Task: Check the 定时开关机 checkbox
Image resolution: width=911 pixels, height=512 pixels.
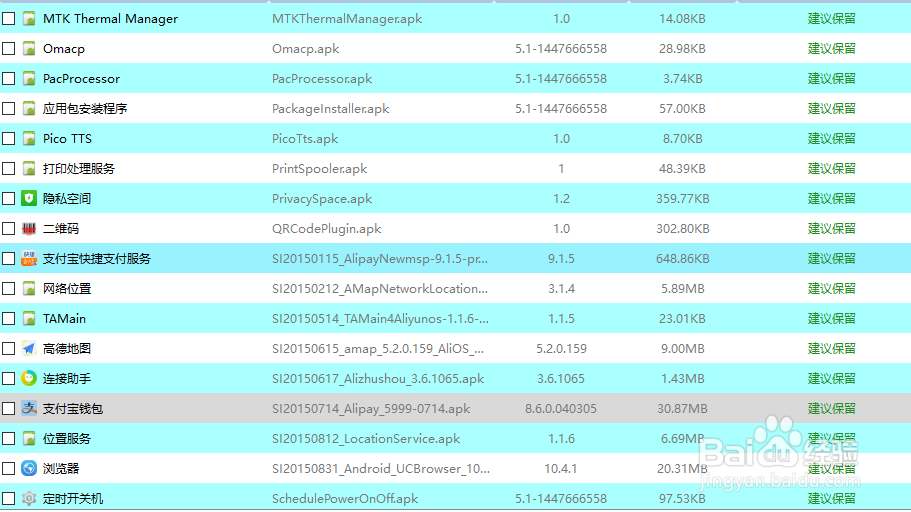Action: (x=9, y=499)
